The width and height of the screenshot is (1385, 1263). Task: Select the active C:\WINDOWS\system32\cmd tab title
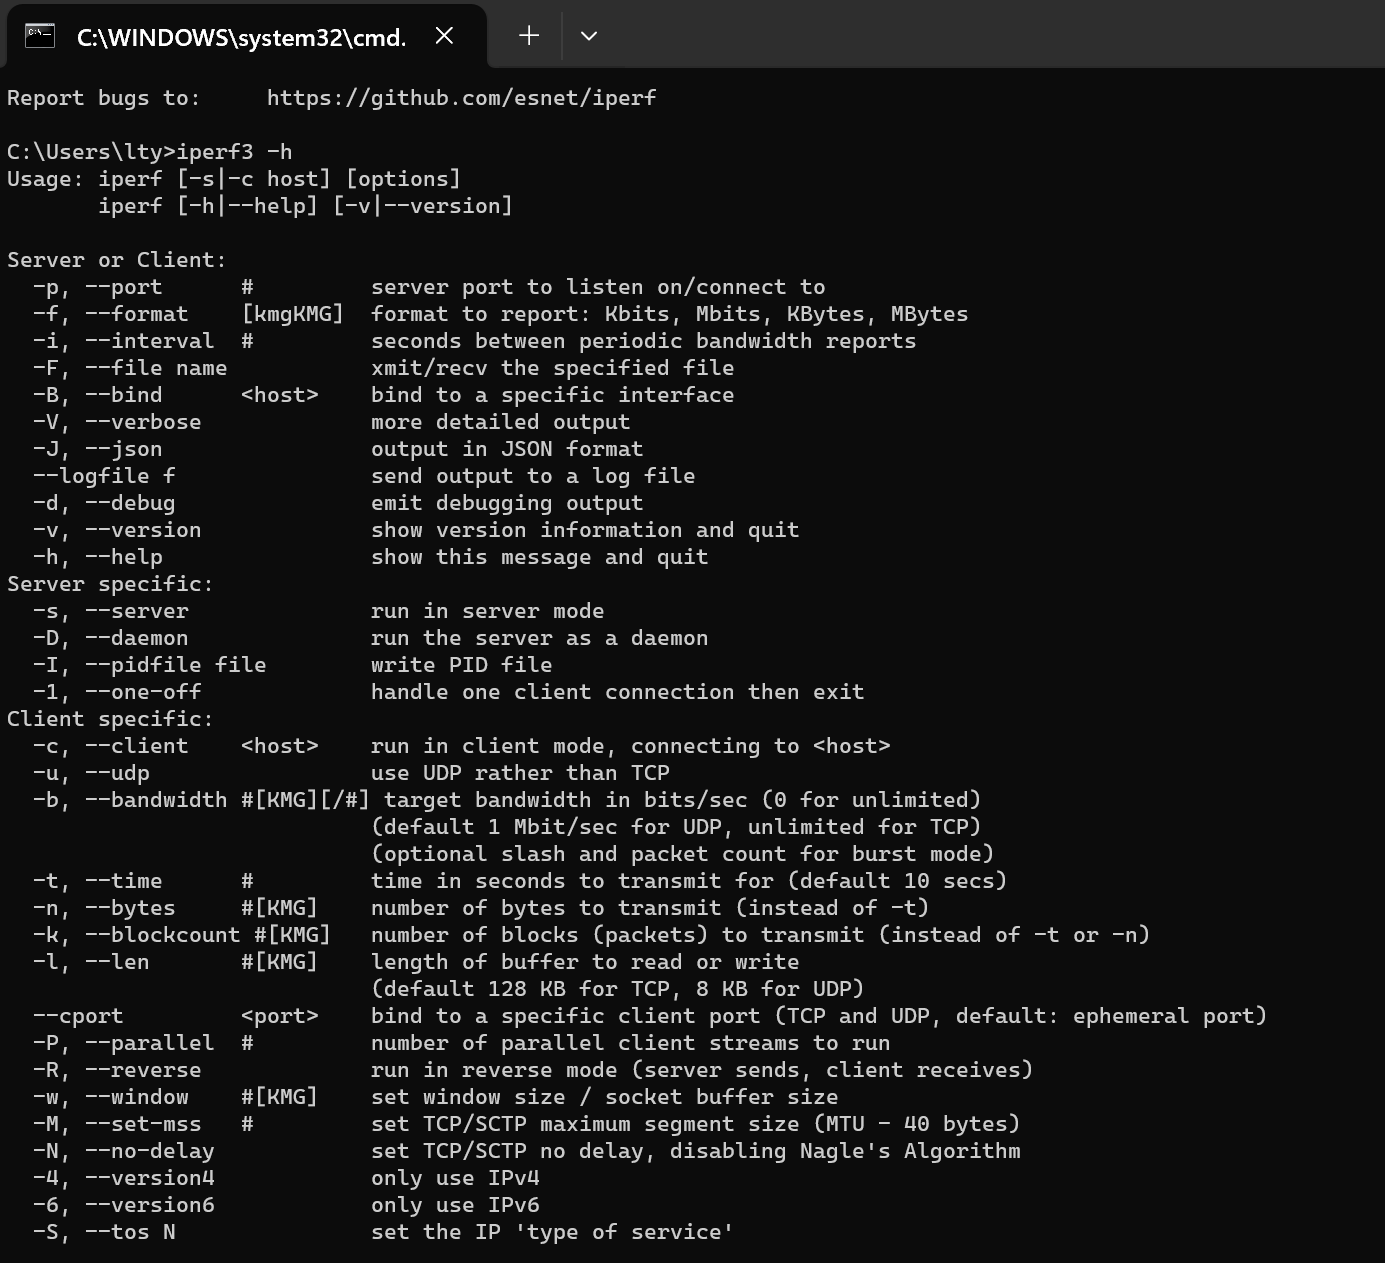tap(240, 36)
